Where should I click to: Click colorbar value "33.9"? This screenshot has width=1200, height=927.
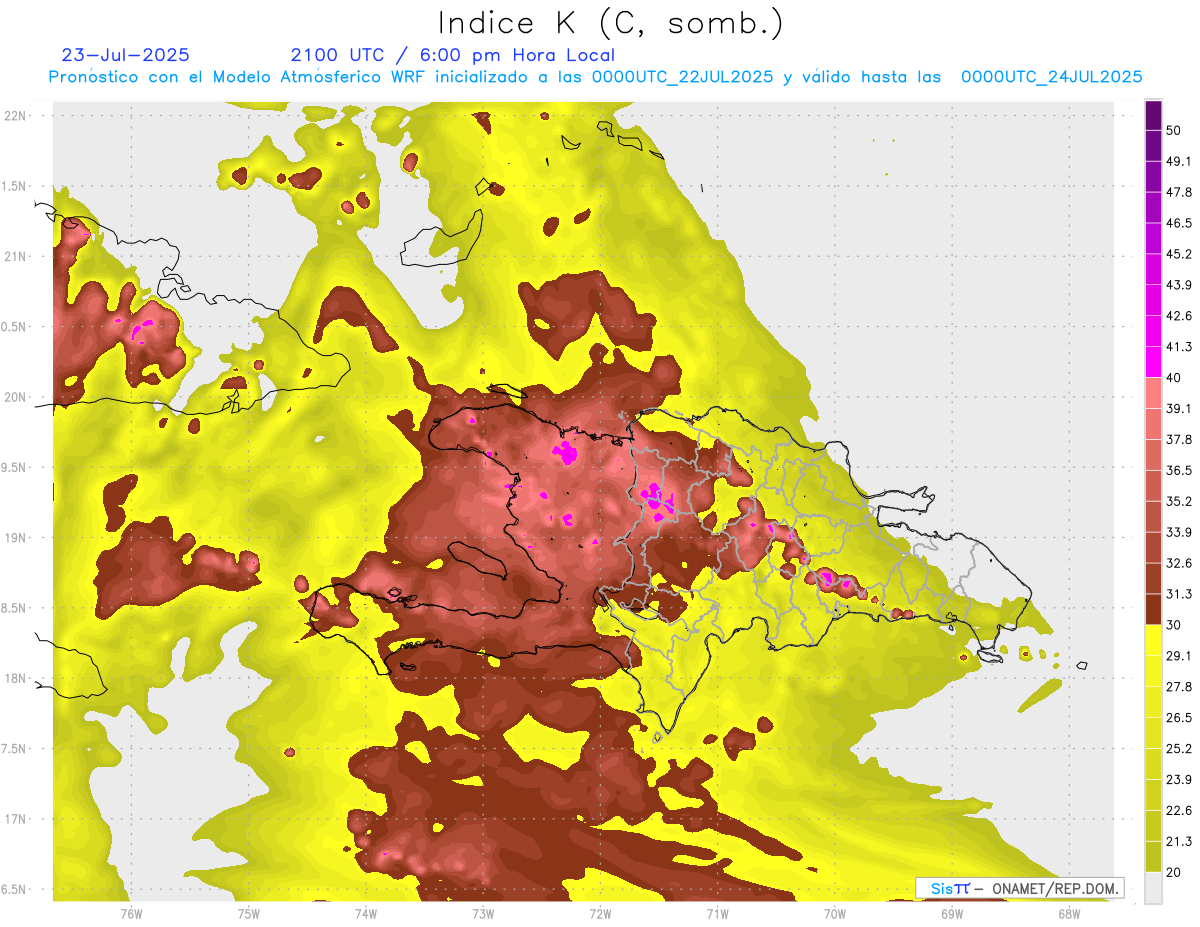pos(1178,532)
